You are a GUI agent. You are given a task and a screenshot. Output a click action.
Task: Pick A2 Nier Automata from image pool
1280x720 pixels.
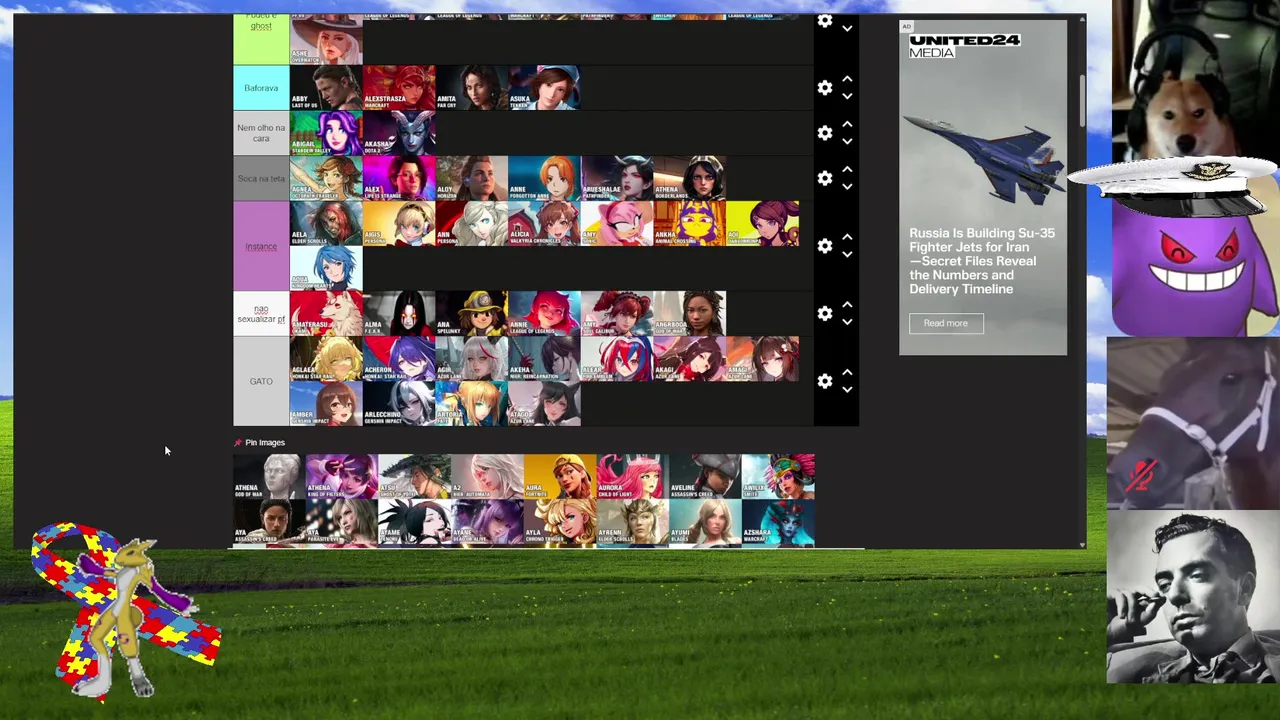(487, 476)
